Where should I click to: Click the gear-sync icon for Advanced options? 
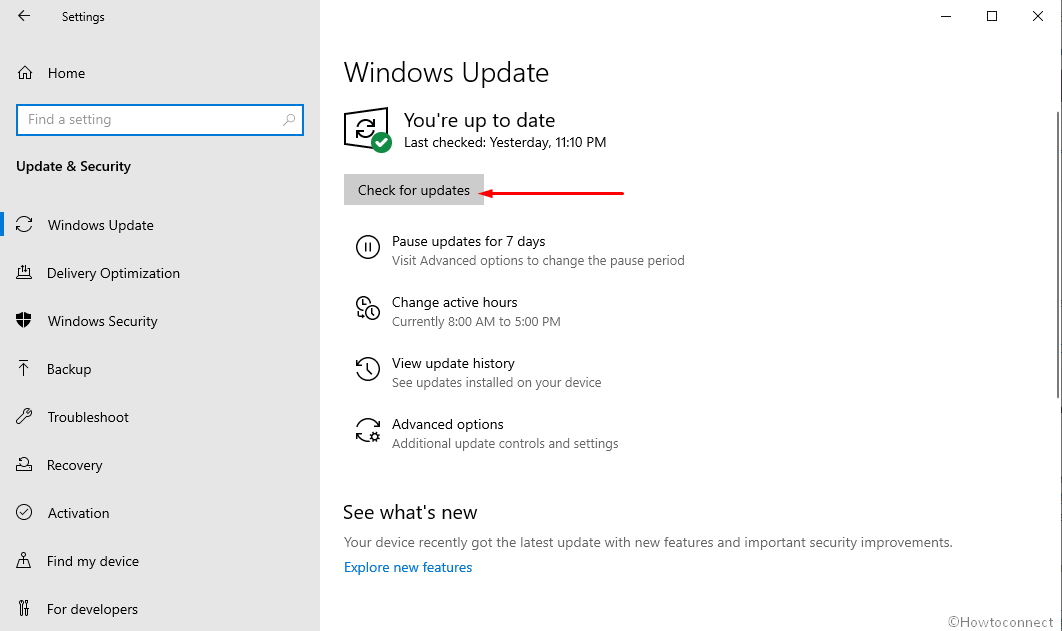coord(368,430)
